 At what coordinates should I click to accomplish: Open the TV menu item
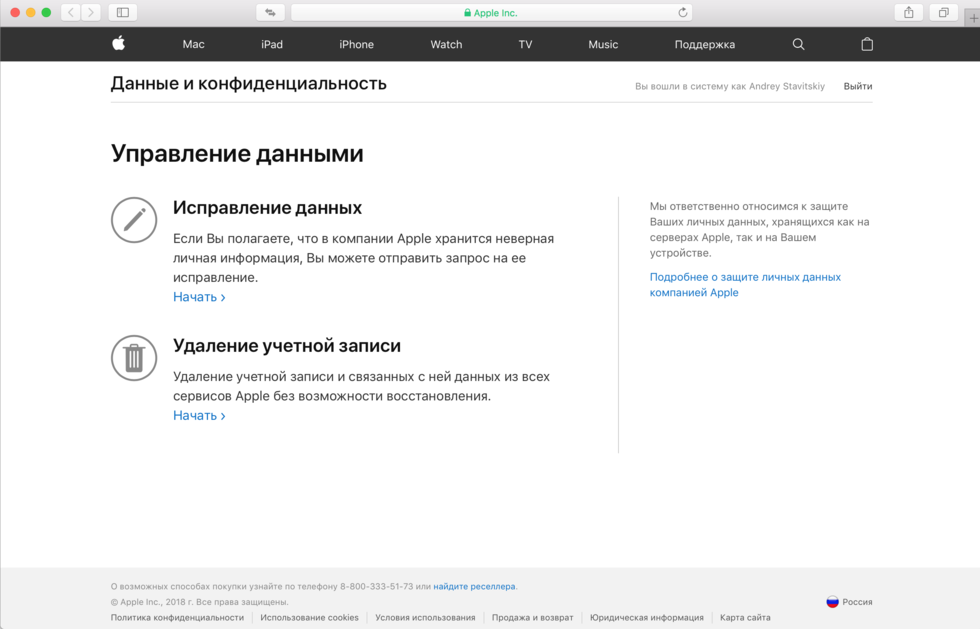point(525,44)
